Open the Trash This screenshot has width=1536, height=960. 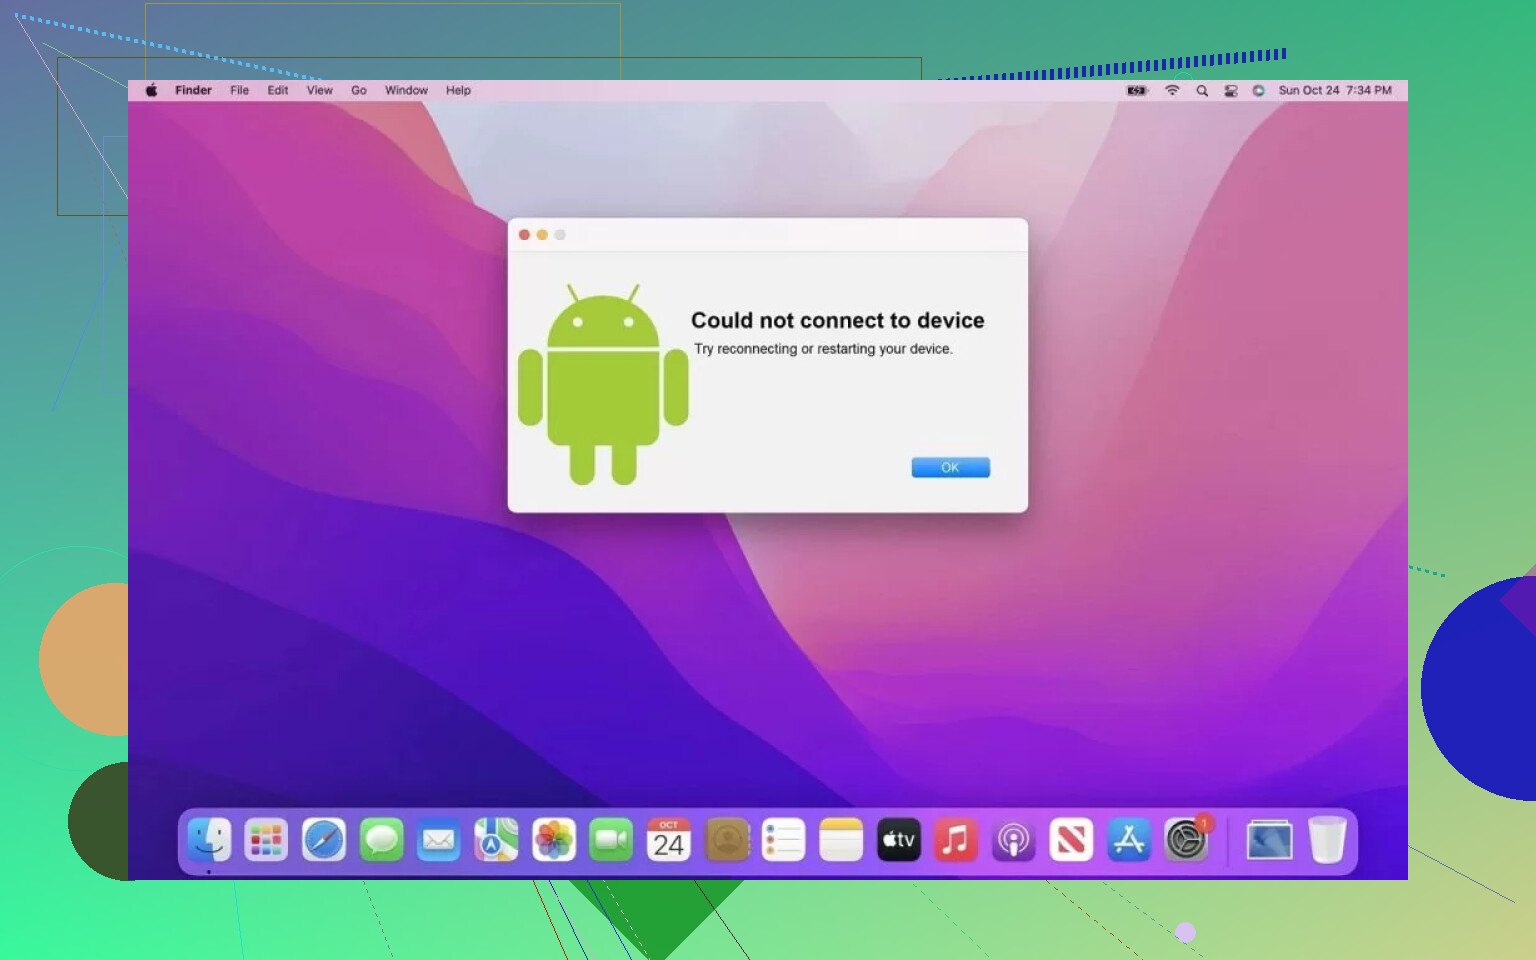coord(1327,840)
